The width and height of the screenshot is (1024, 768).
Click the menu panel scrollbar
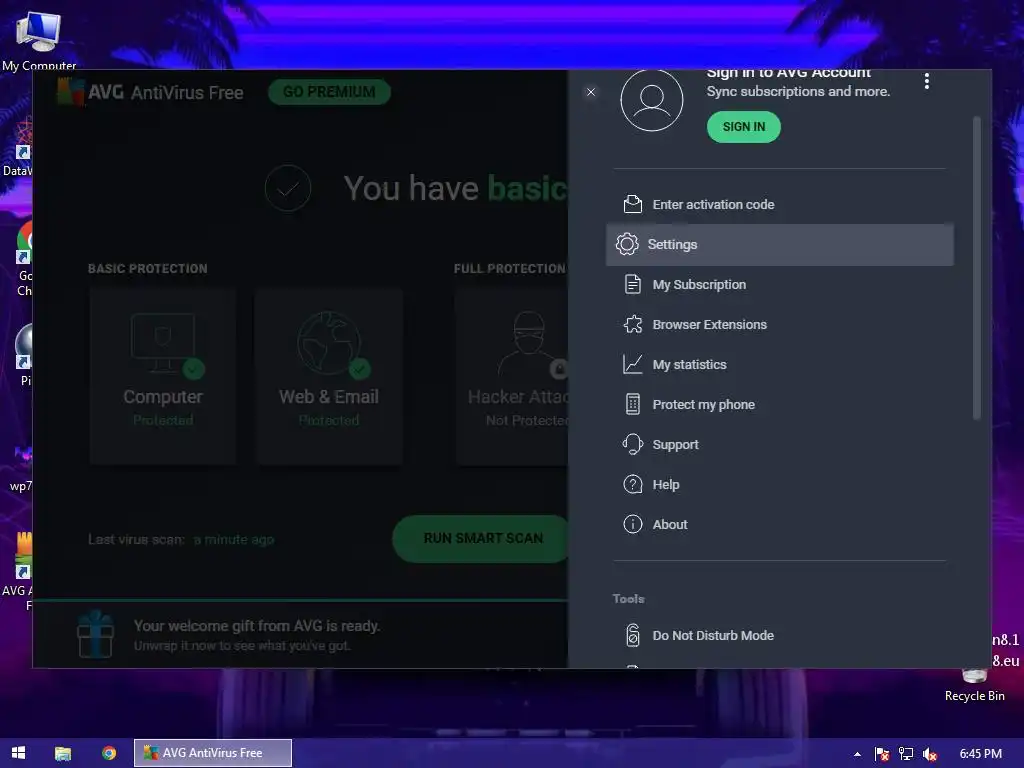(976, 268)
